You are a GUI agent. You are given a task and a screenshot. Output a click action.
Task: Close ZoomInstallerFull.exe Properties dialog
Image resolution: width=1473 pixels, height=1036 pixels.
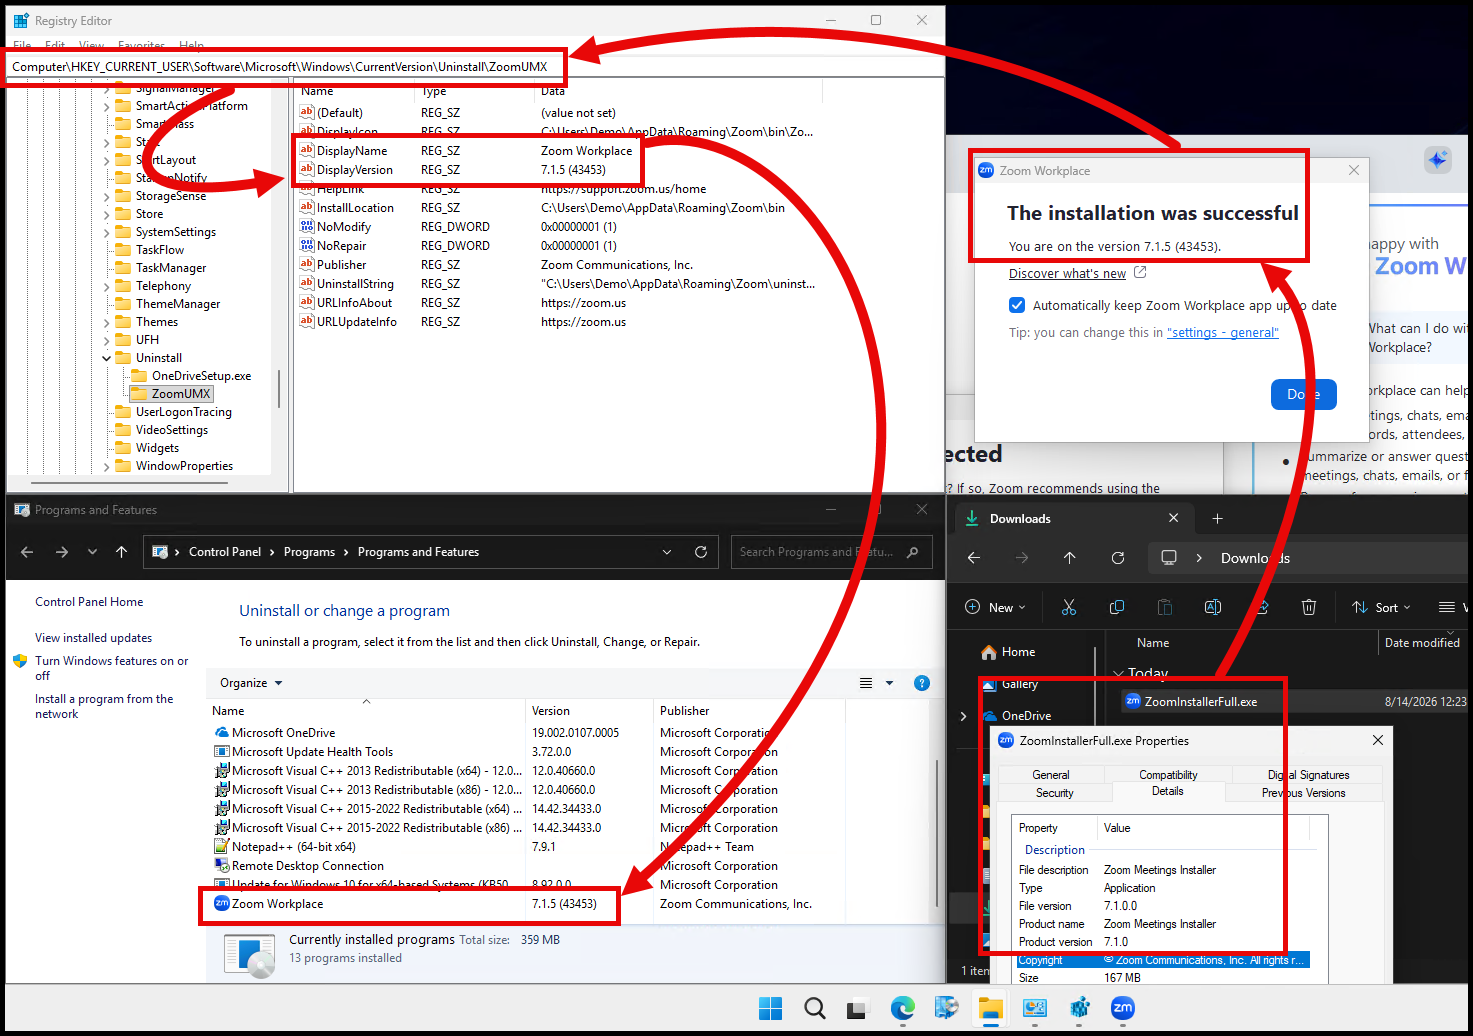pos(1378,740)
